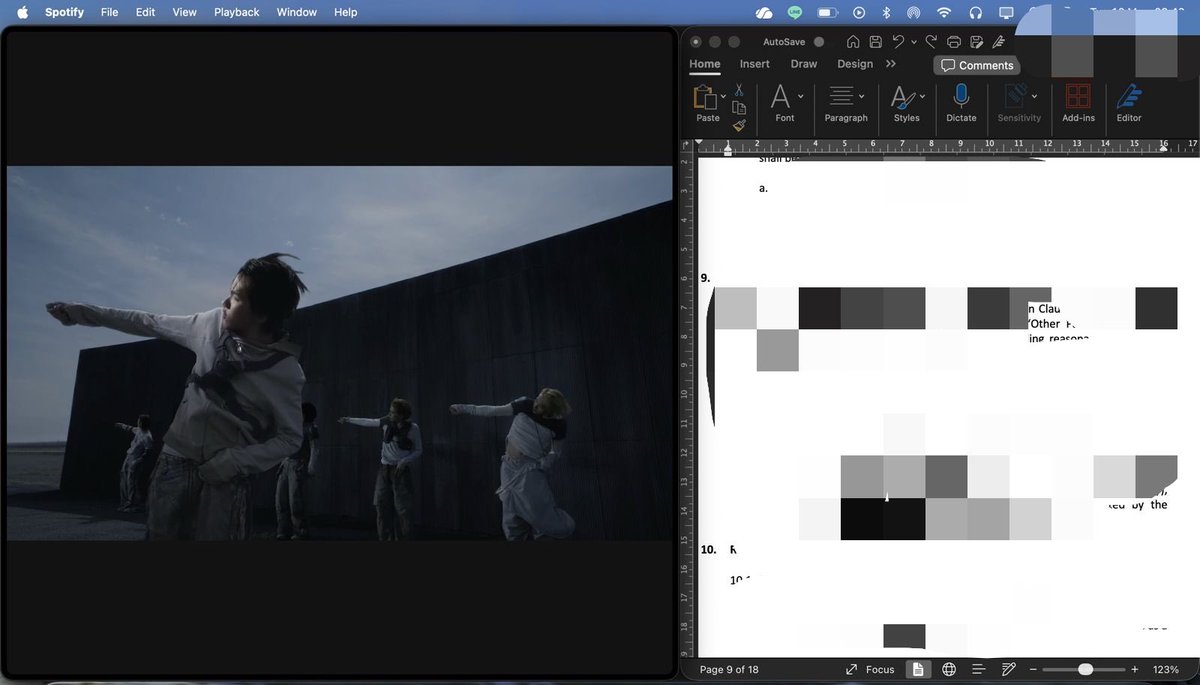Open the Paragraph group menu
This screenshot has height=685, width=1200.
(846, 104)
